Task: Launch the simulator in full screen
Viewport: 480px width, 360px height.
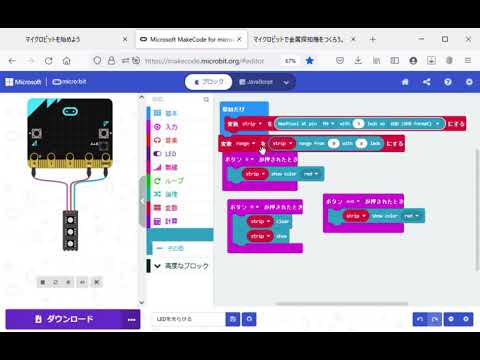Action: click(x=97, y=282)
